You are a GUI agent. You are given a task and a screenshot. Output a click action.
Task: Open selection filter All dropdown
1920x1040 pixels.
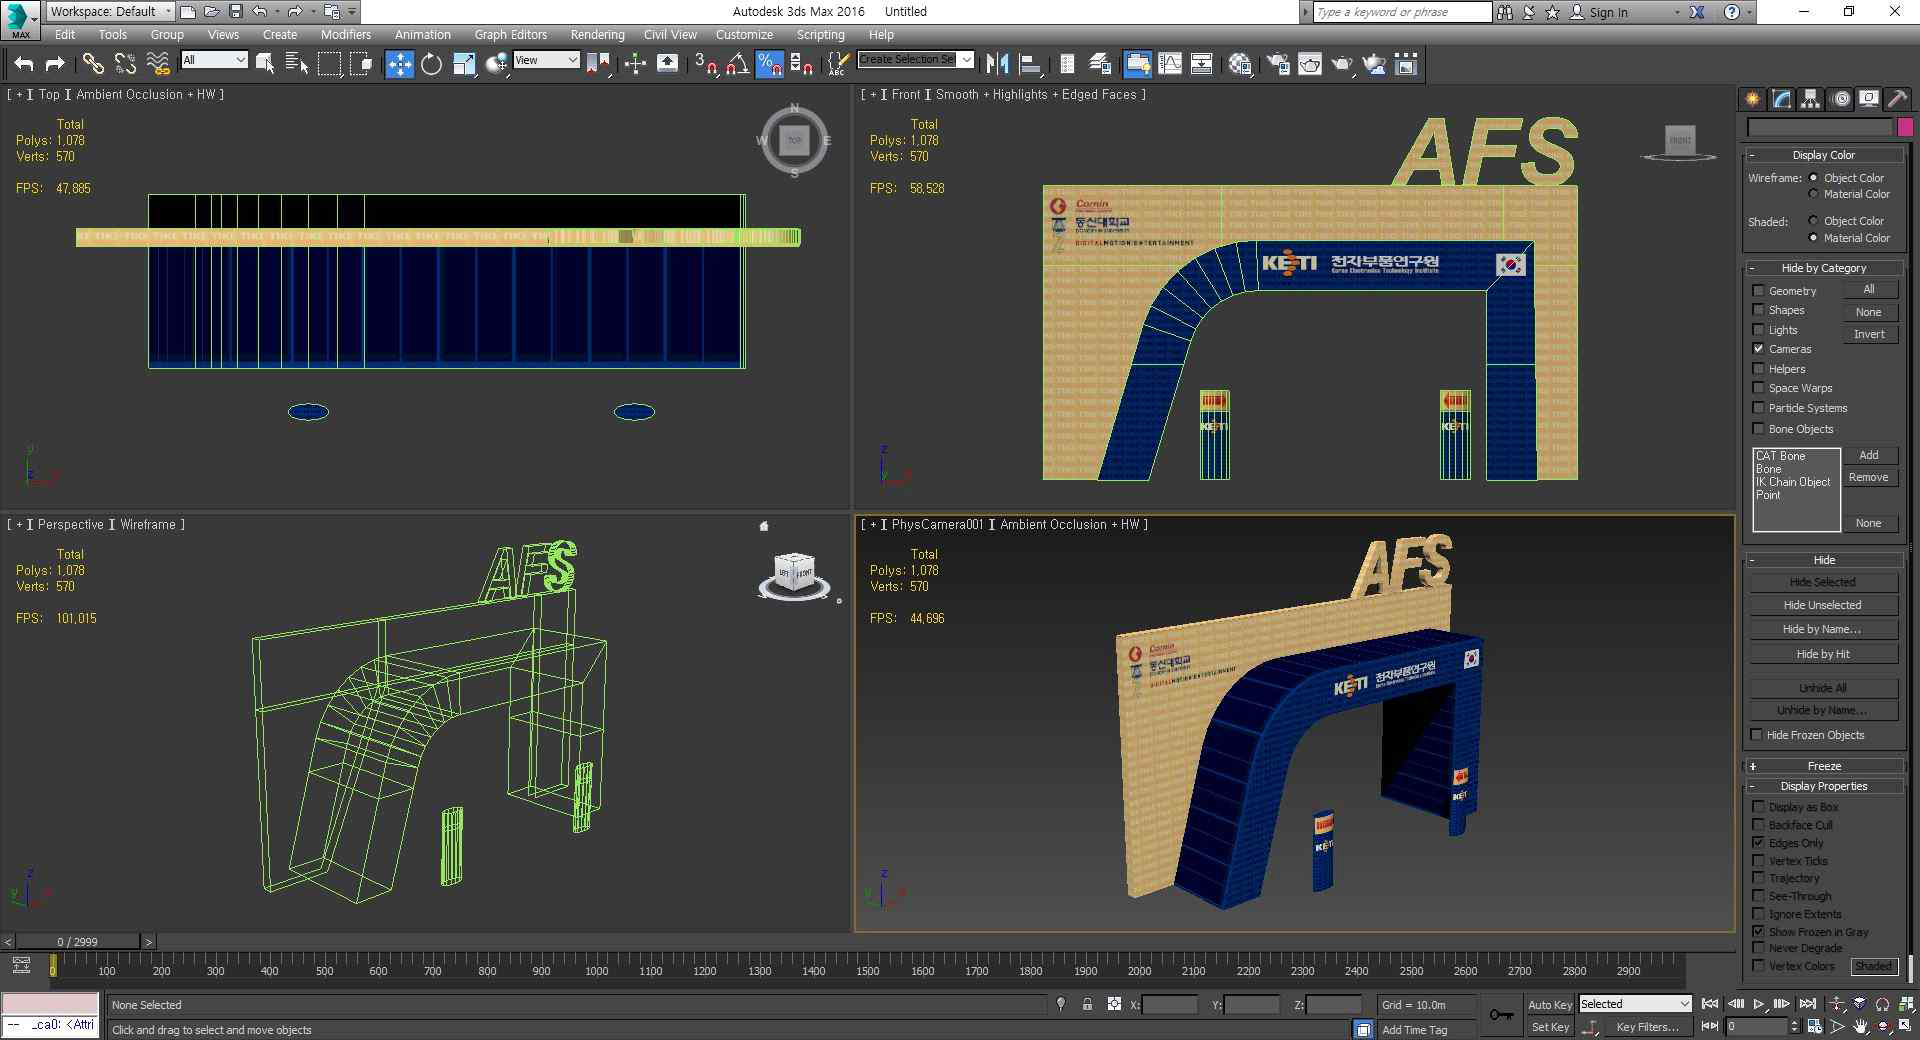pyautogui.click(x=214, y=60)
